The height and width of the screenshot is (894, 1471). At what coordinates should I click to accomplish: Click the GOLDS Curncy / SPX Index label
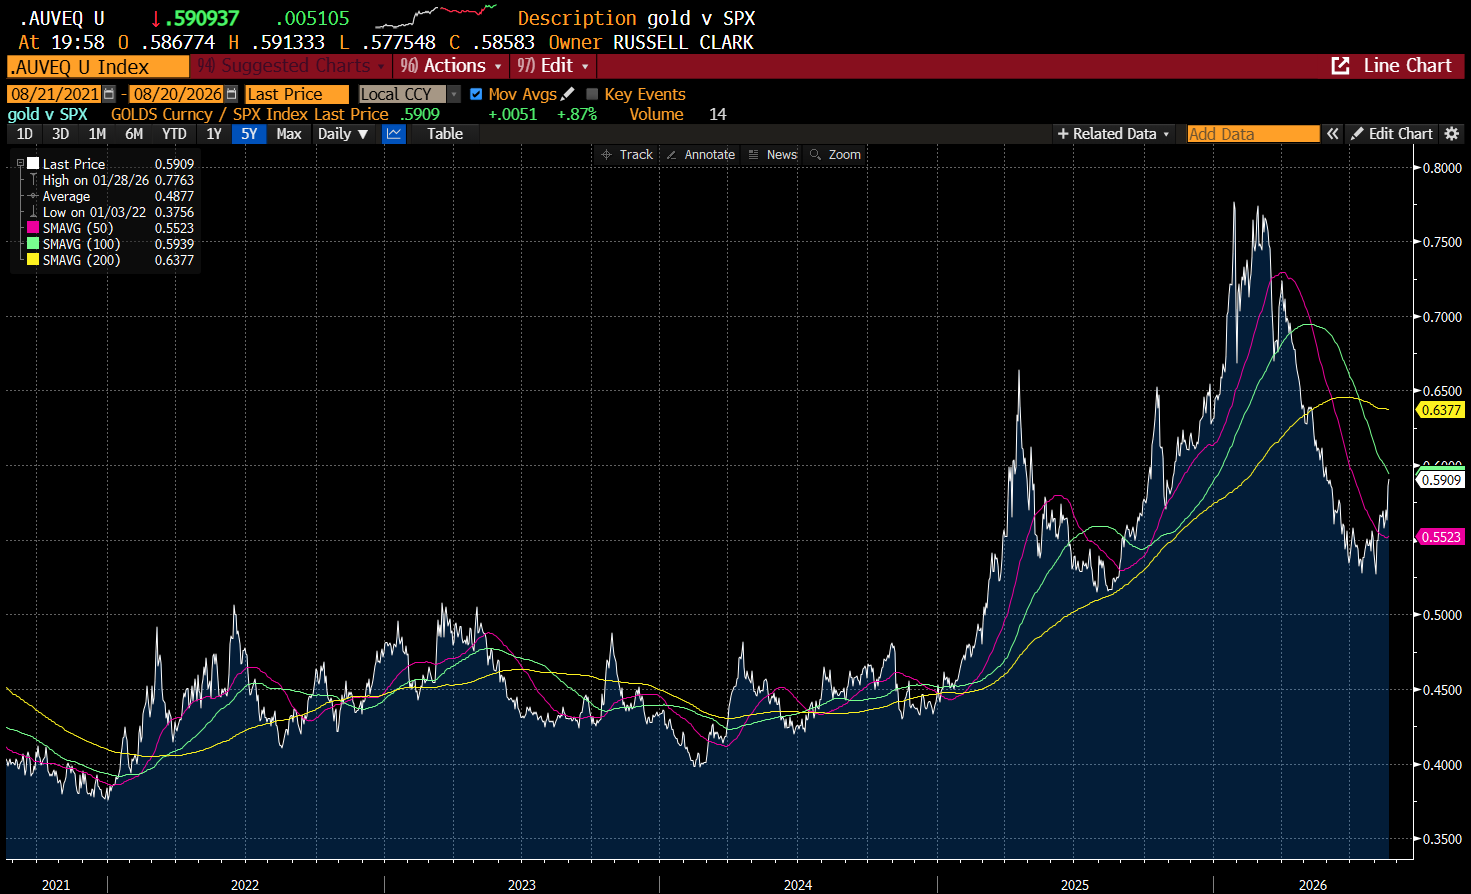(x=209, y=114)
